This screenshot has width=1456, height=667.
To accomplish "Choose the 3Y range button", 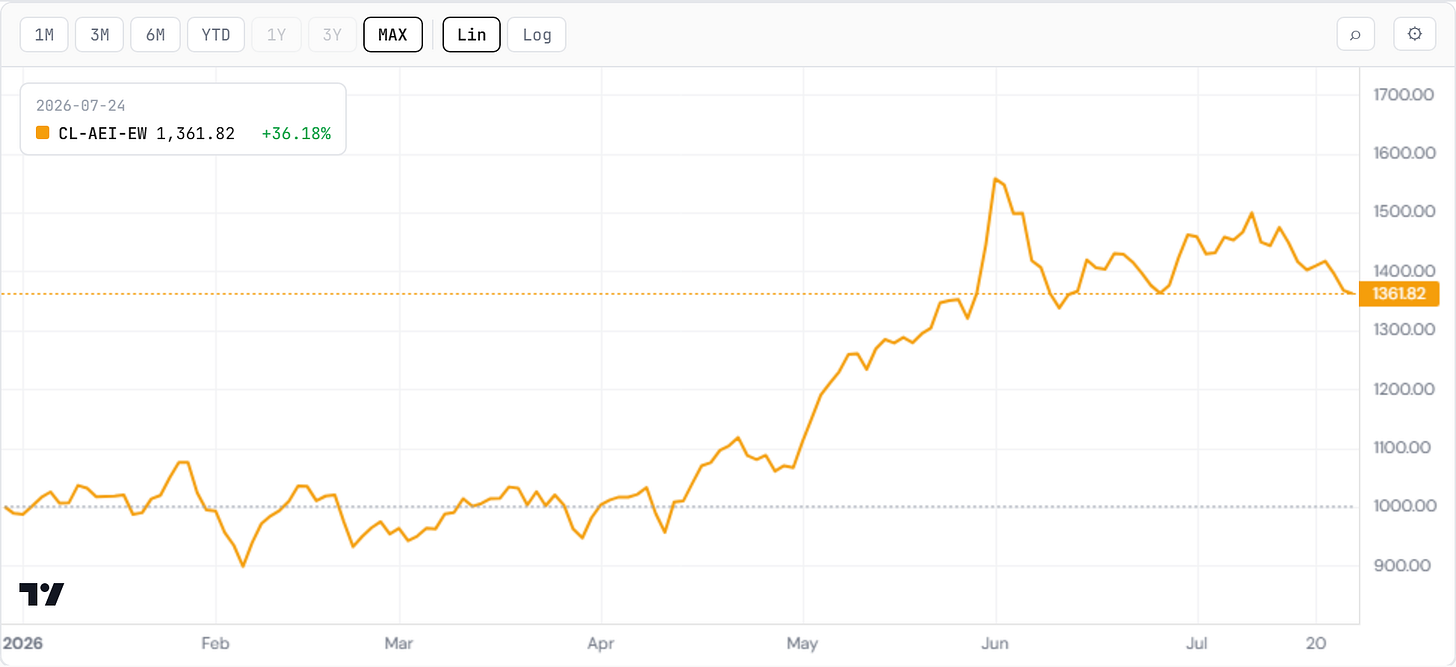I will click(332, 35).
